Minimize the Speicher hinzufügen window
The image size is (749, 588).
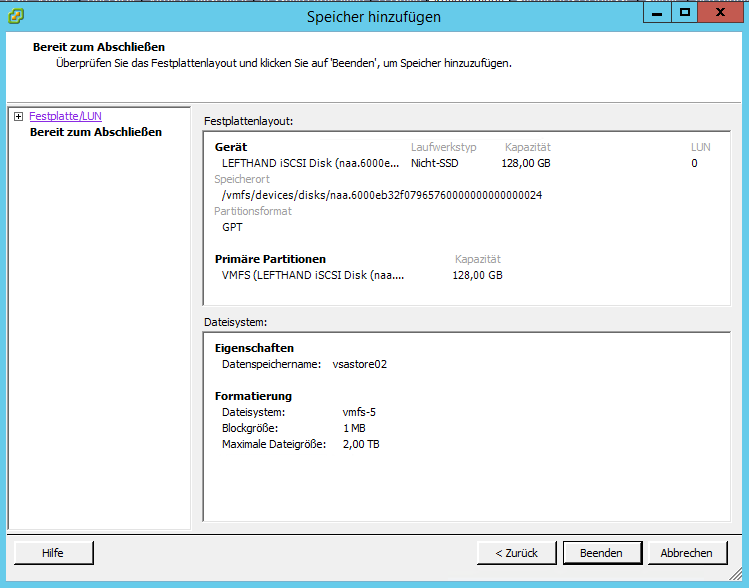655,12
